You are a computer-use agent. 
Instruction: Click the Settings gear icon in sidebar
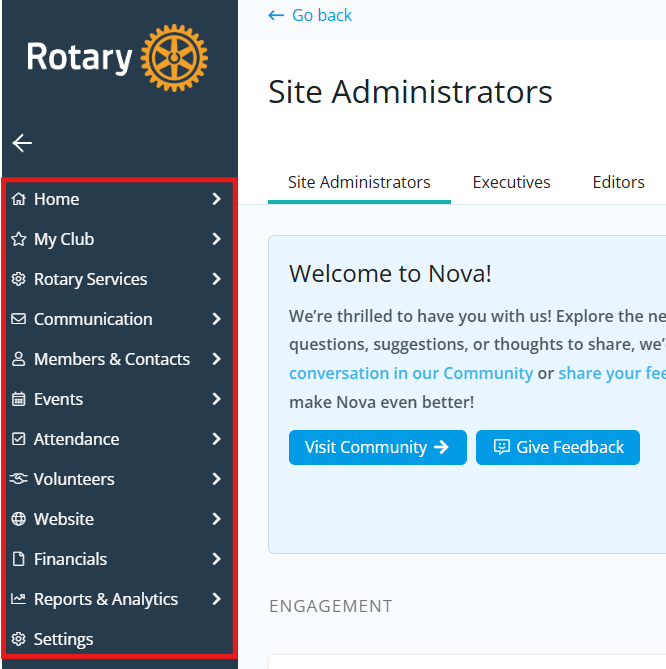click(x=18, y=639)
